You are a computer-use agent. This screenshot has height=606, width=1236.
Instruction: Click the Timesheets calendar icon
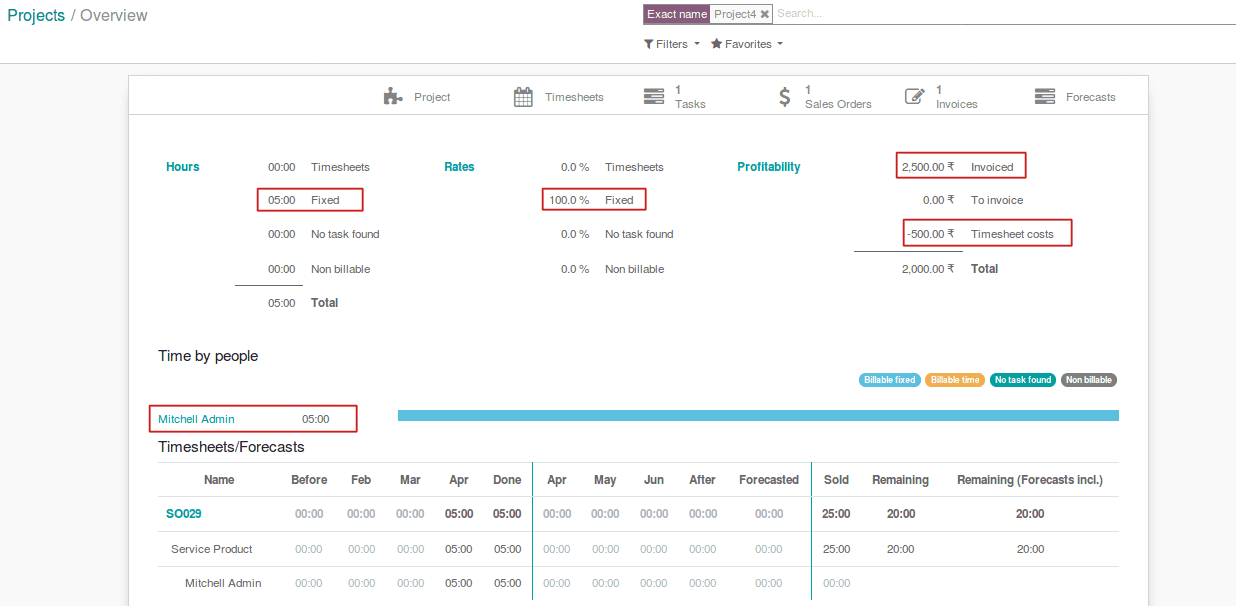(523, 97)
